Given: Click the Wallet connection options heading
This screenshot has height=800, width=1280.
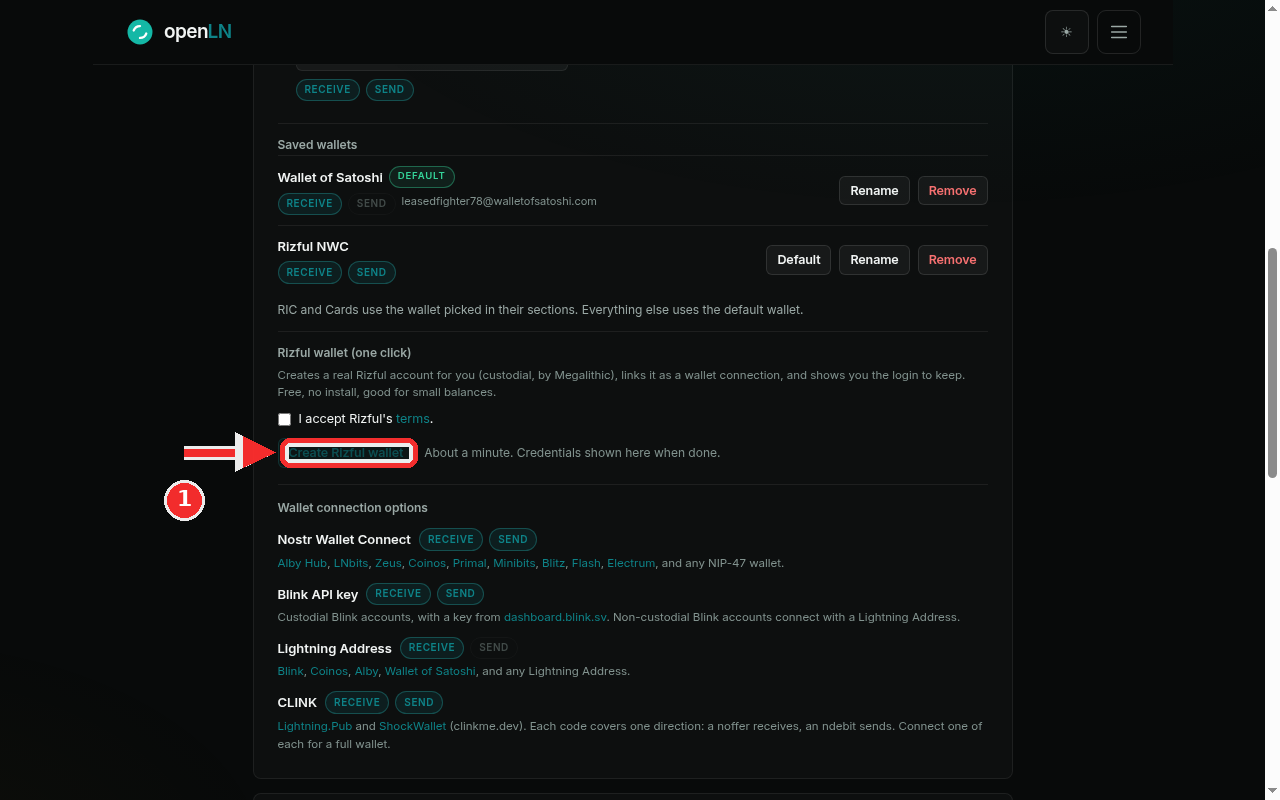Looking at the screenshot, I should [352, 508].
